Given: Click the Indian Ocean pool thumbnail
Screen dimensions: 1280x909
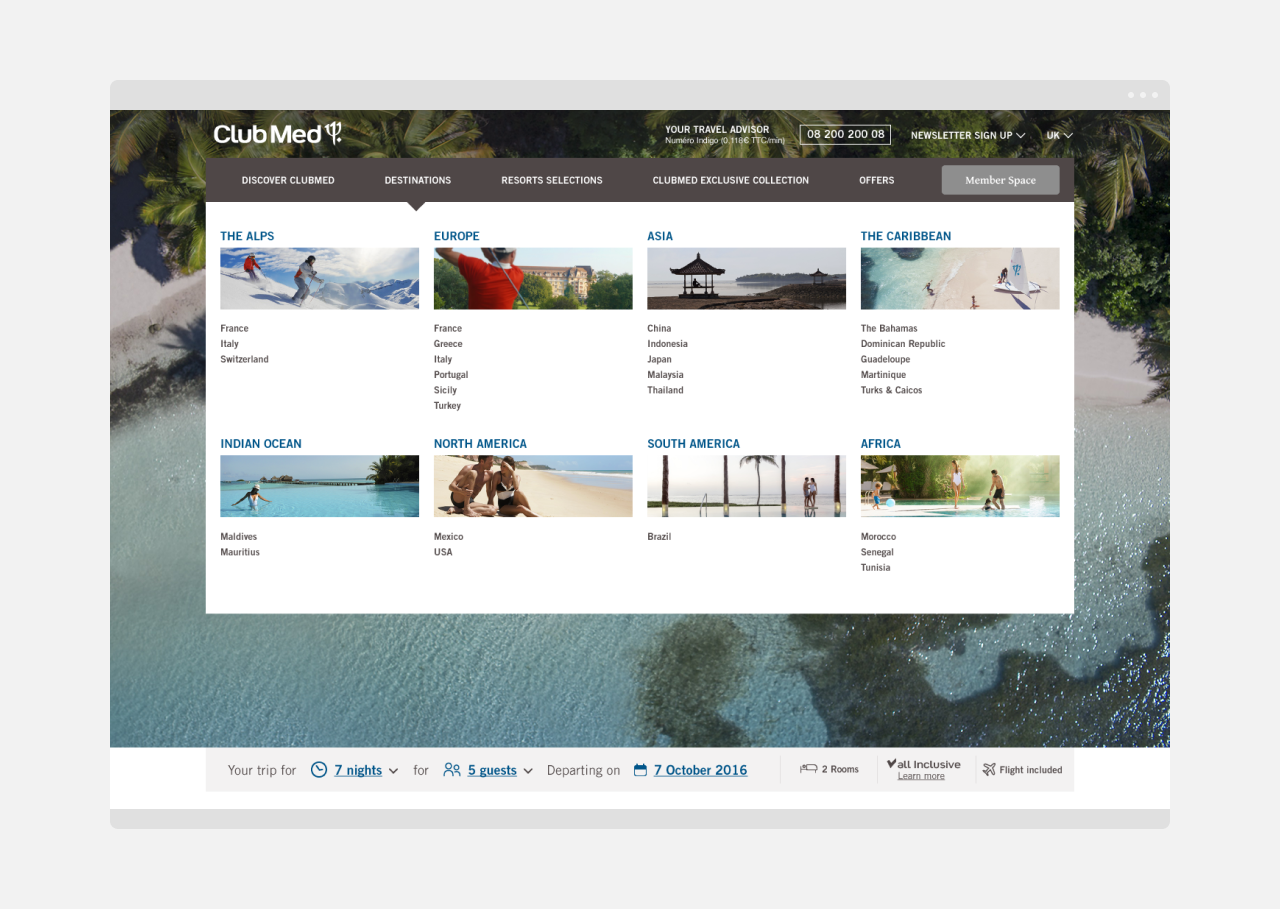Looking at the screenshot, I should coord(320,486).
